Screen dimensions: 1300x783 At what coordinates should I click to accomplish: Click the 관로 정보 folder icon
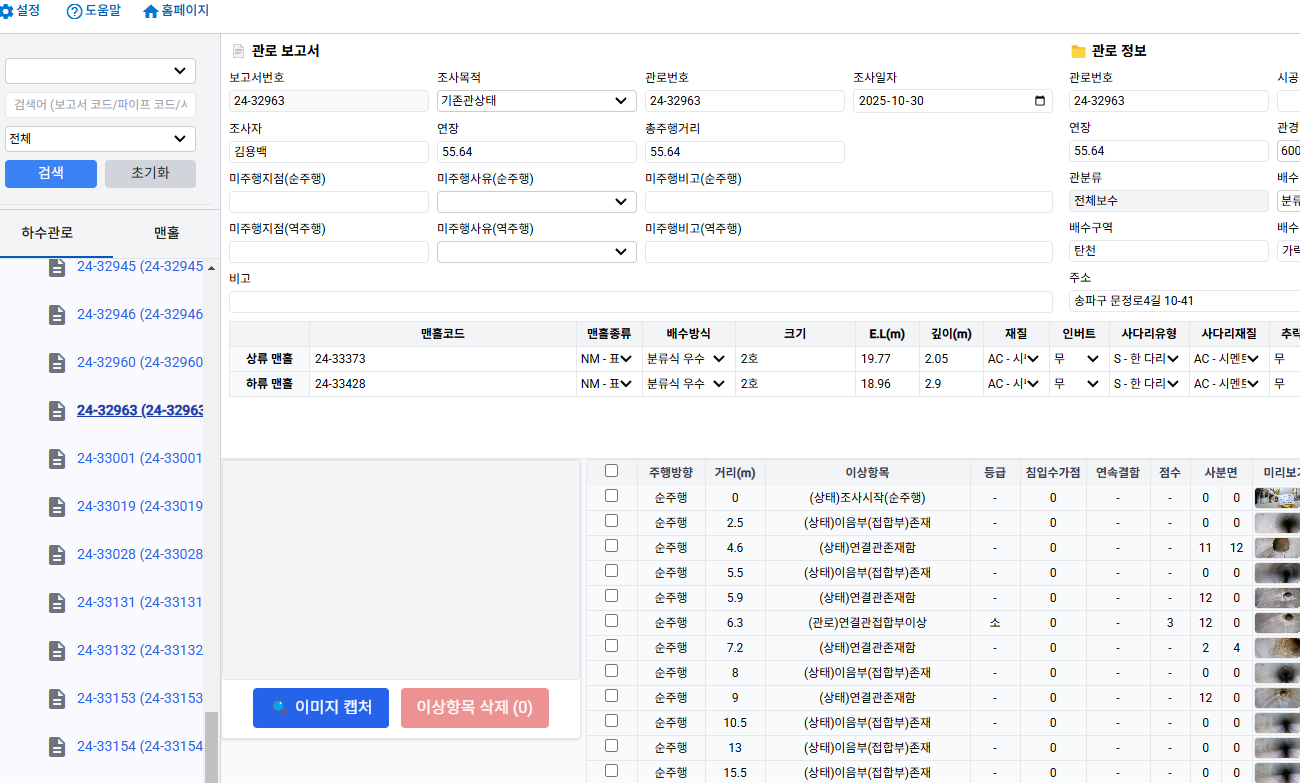[x=1078, y=51]
